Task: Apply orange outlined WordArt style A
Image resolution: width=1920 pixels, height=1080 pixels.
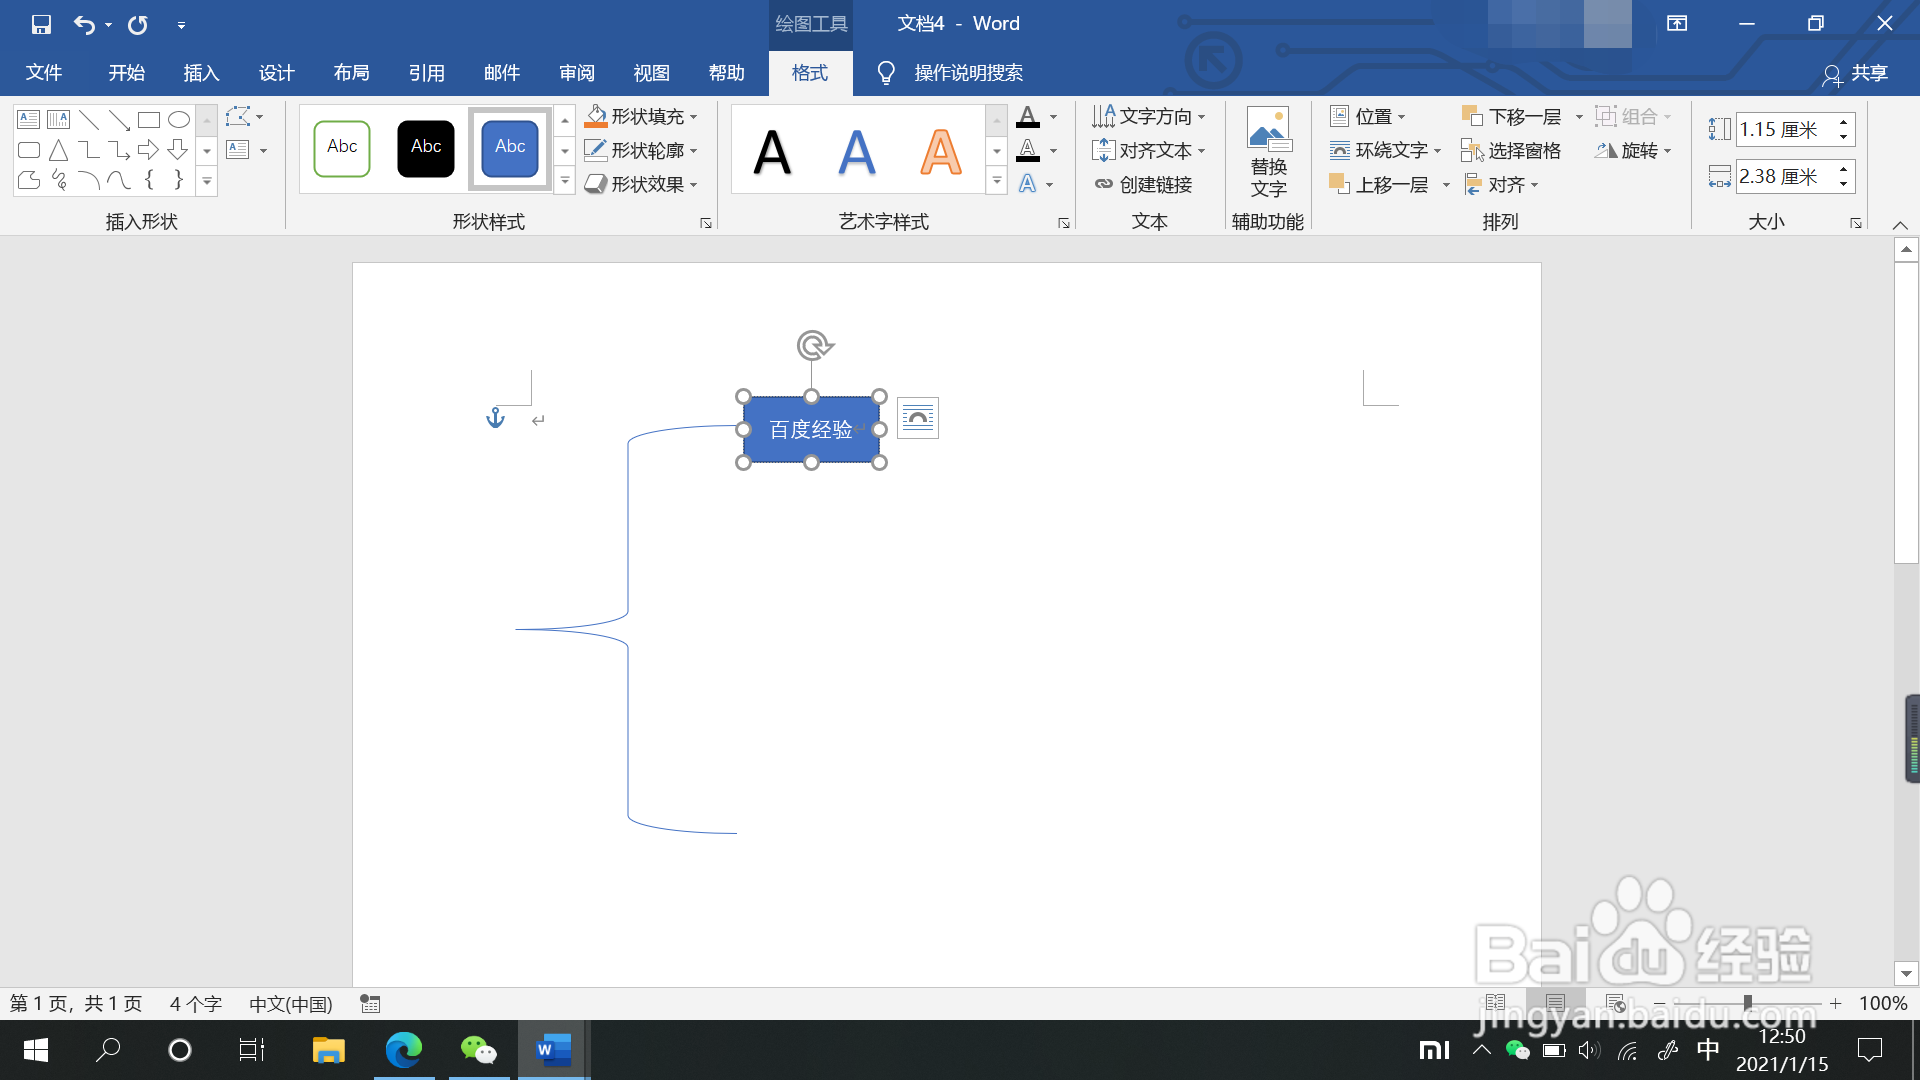Action: coord(941,152)
